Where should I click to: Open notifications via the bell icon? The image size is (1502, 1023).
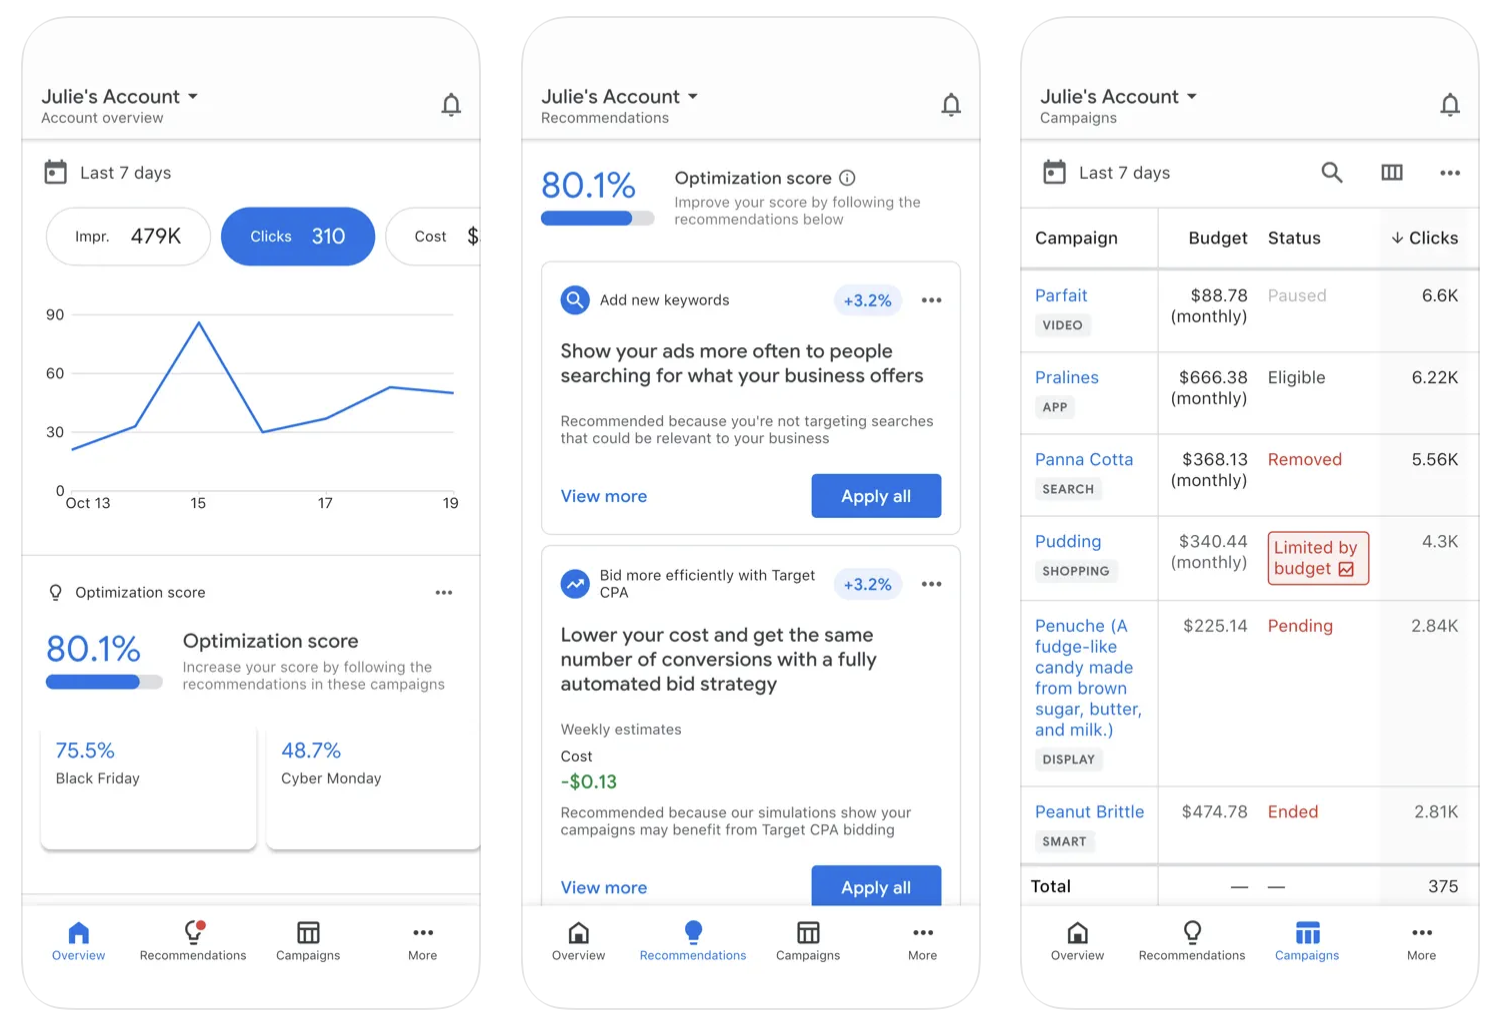click(451, 104)
